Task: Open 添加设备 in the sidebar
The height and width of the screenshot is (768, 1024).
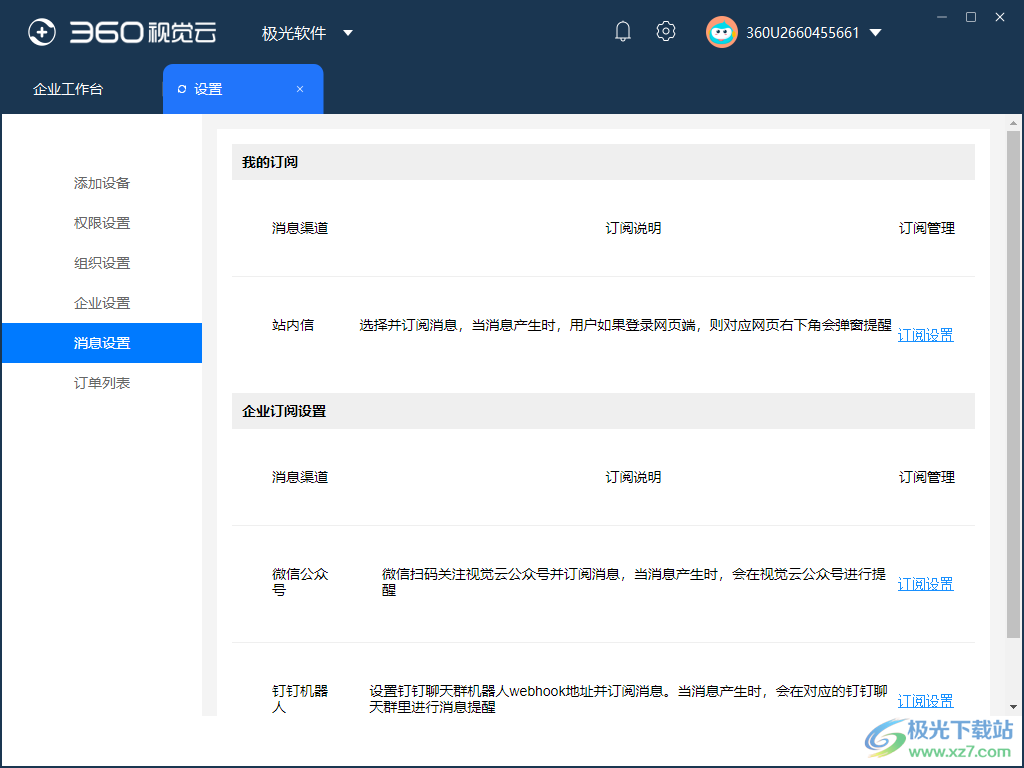Action: 102,183
